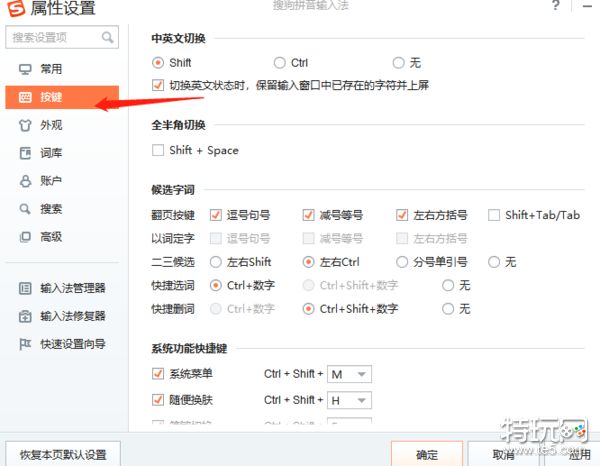Click the help question mark icon

(x=555, y=7)
